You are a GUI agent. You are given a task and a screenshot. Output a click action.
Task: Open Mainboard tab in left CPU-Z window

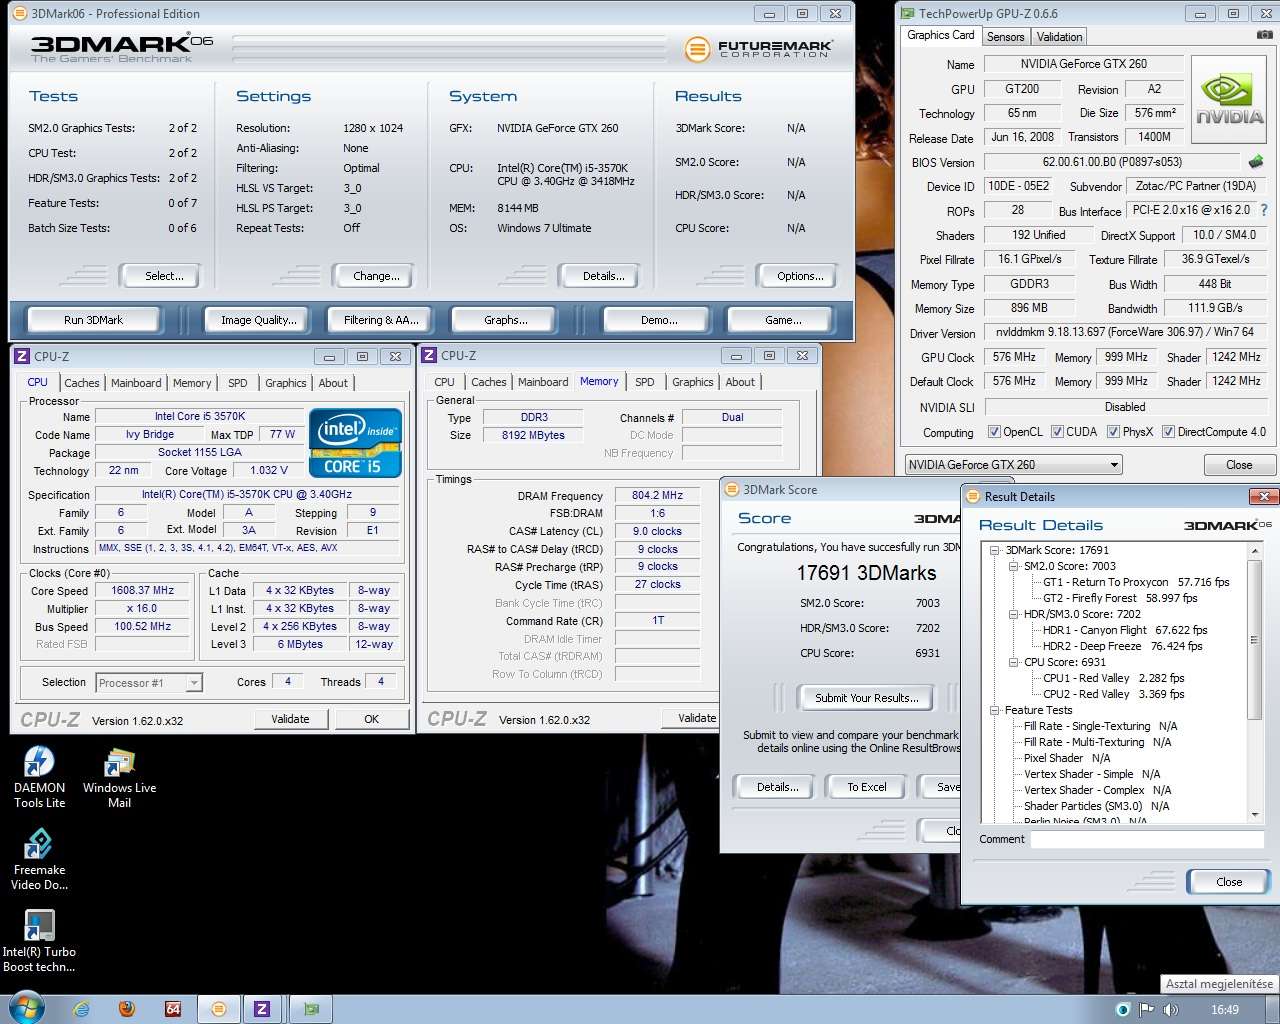click(136, 383)
